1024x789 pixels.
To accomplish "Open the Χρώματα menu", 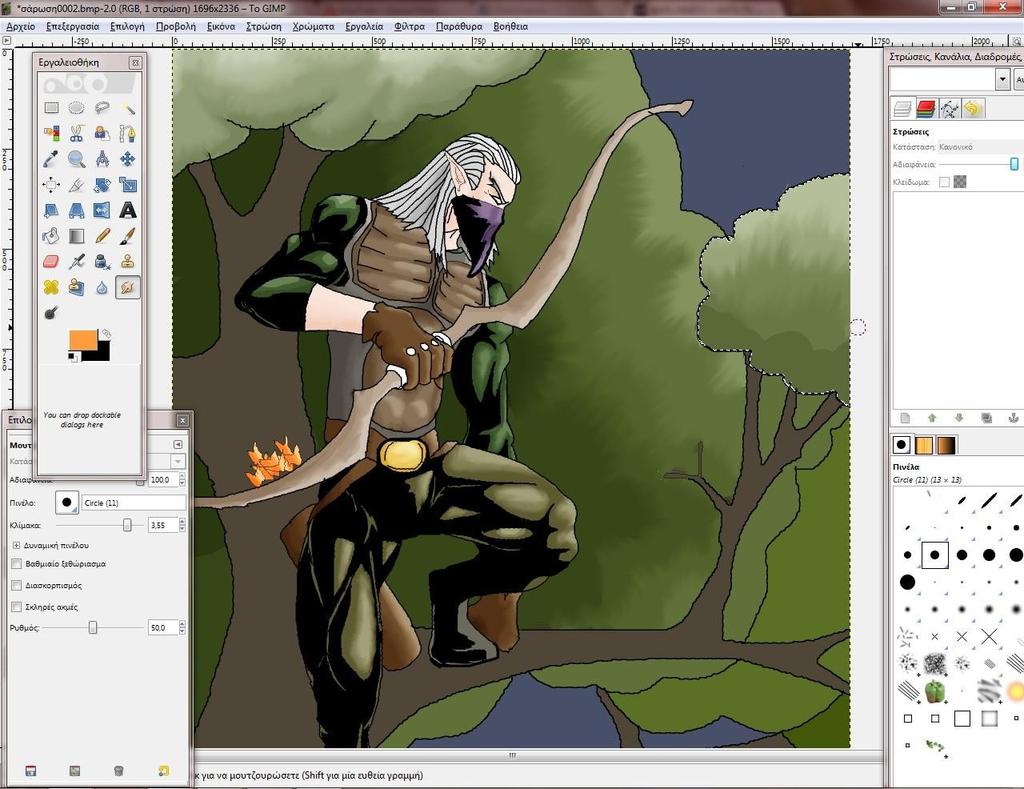I will [313, 26].
